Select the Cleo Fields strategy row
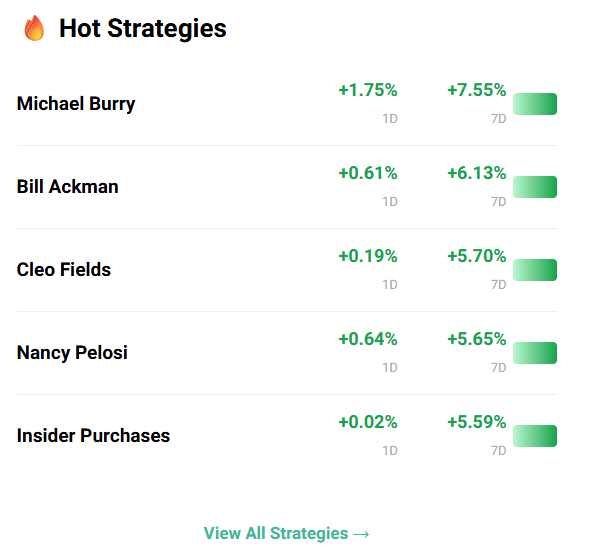This screenshot has height=559, width=601. [x=287, y=270]
